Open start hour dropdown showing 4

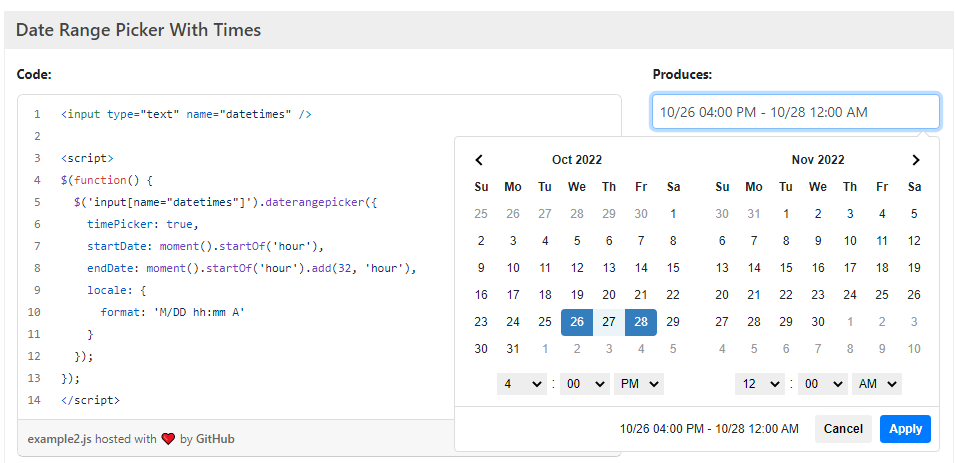pos(522,384)
